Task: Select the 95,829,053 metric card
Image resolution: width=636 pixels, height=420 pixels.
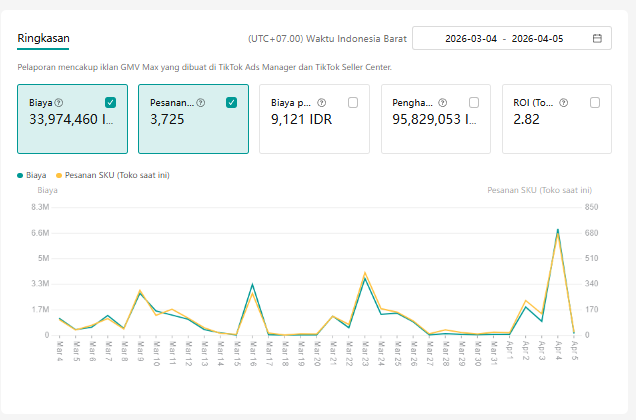Action: tap(436, 119)
